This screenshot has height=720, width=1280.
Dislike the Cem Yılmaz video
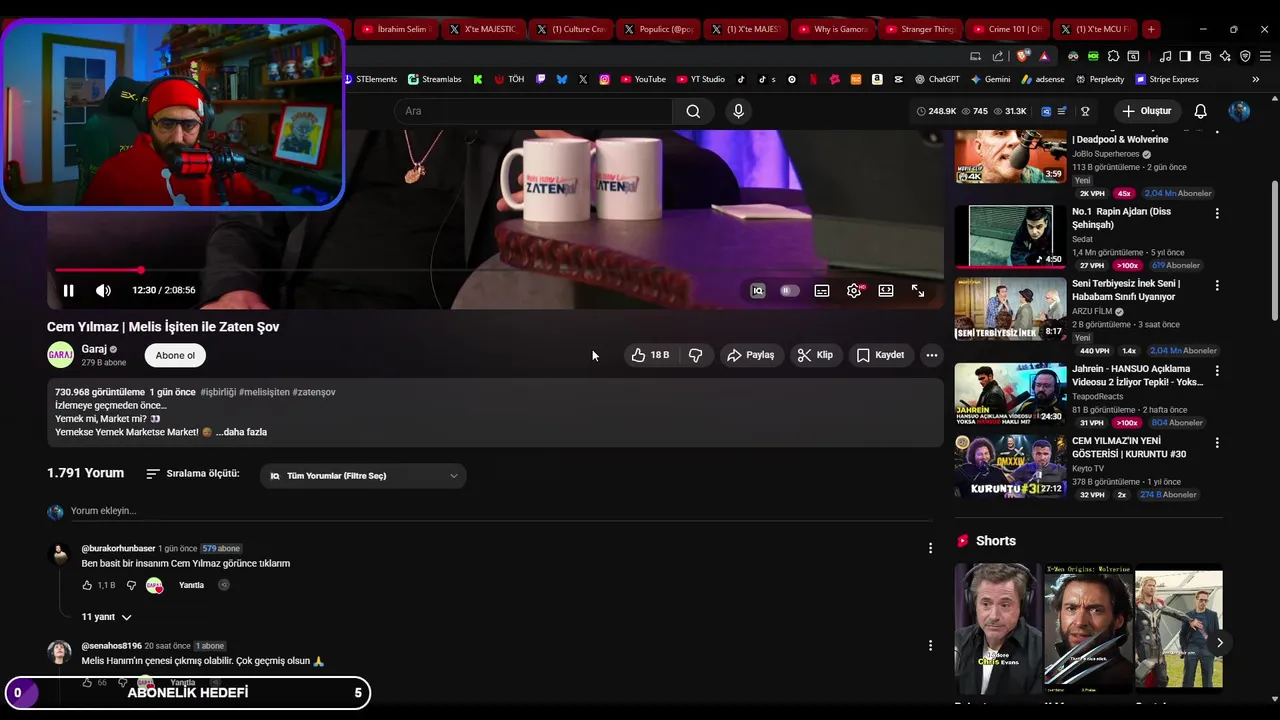pyautogui.click(x=696, y=355)
